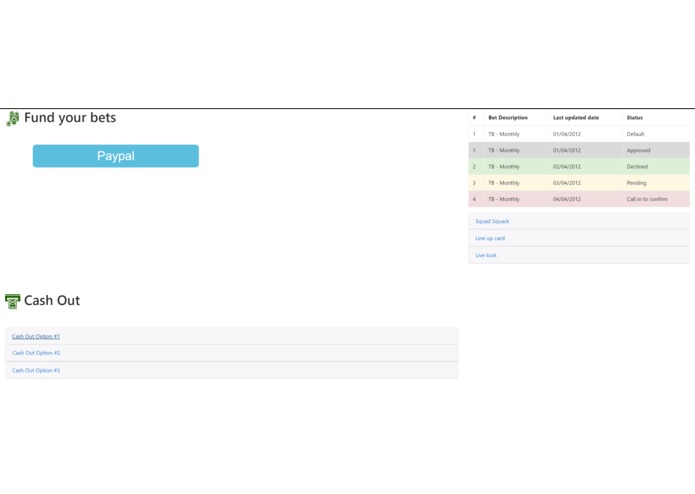The width and height of the screenshot is (695, 494).
Task: Open the Line up card link
Action: click(x=490, y=238)
